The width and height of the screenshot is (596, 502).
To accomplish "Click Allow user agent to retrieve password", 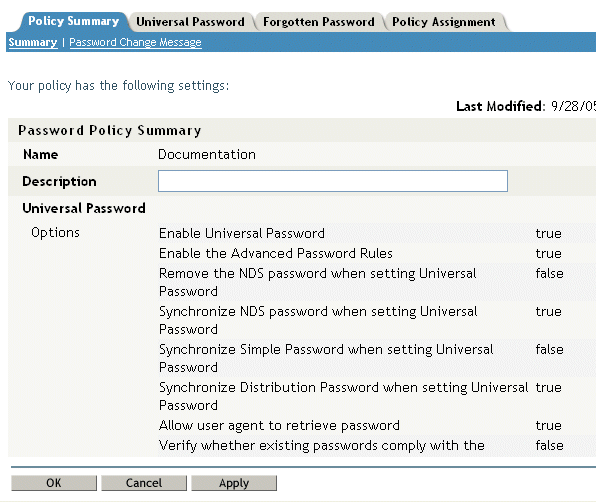I will (279, 425).
